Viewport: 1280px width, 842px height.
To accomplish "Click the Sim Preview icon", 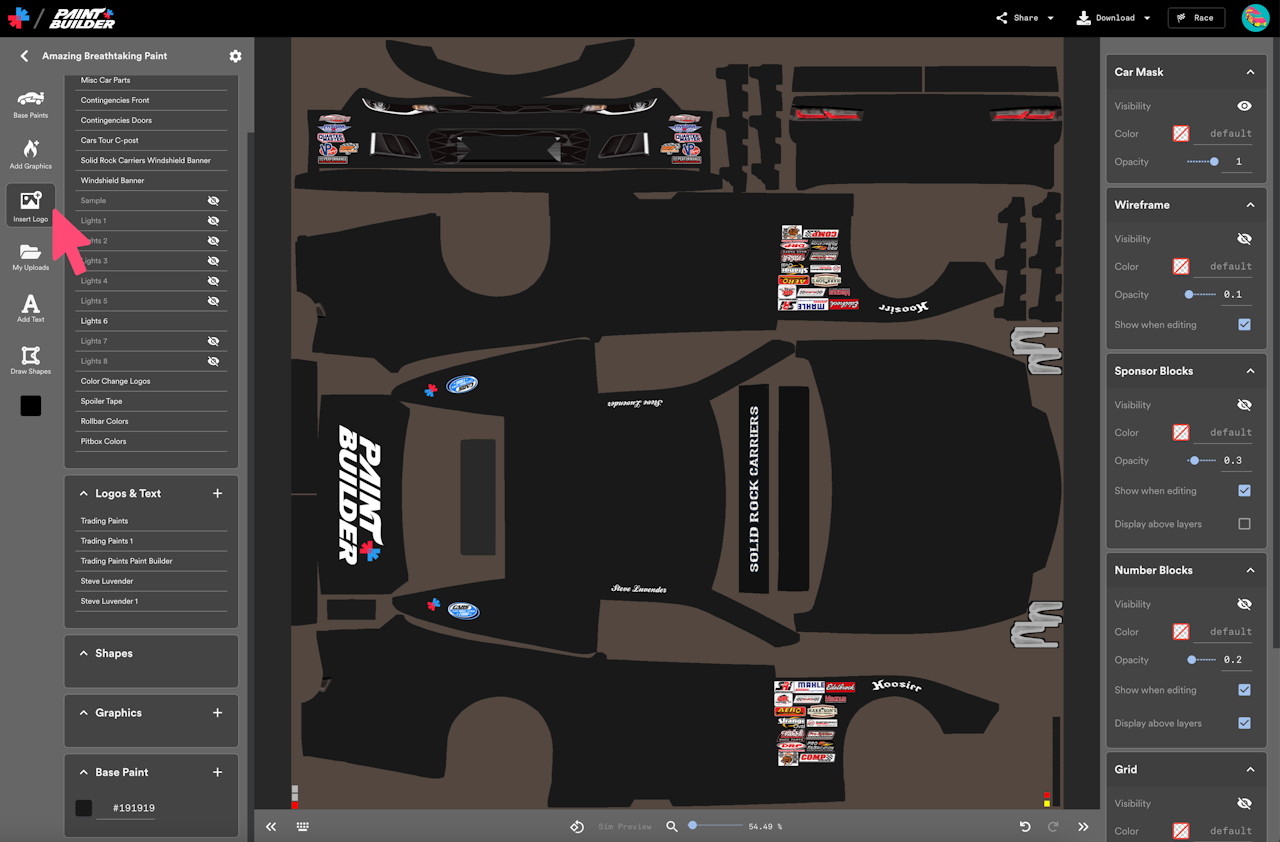I will pyautogui.click(x=577, y=827).
